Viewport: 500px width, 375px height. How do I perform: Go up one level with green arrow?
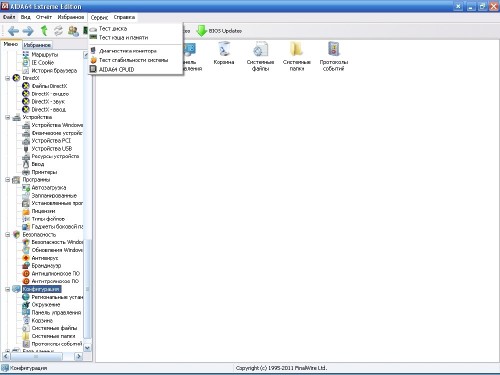click(x=44, y=31)
